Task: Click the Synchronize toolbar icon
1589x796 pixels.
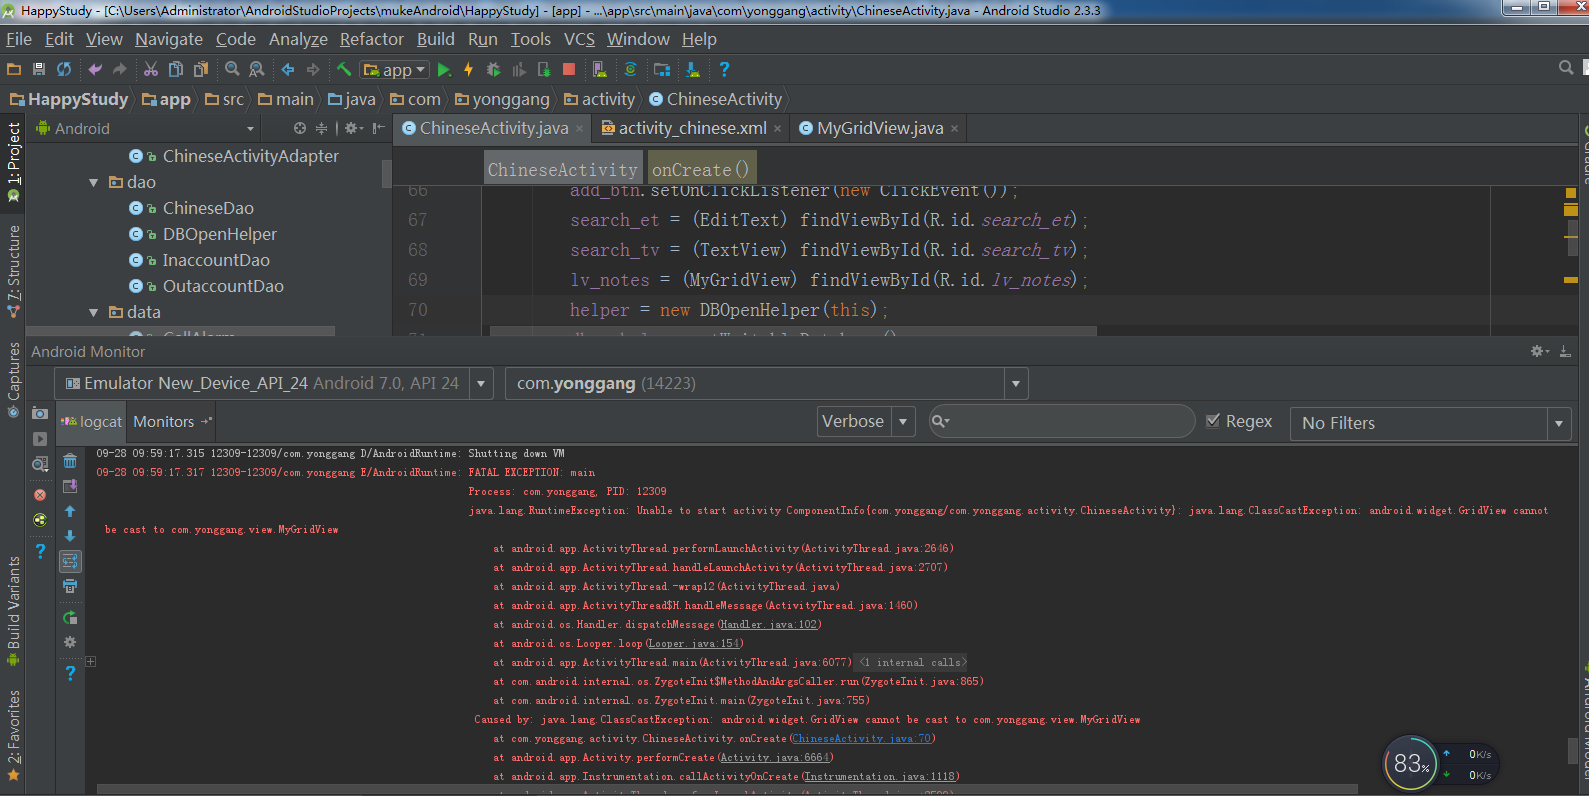Action: [x=64, y=69]
